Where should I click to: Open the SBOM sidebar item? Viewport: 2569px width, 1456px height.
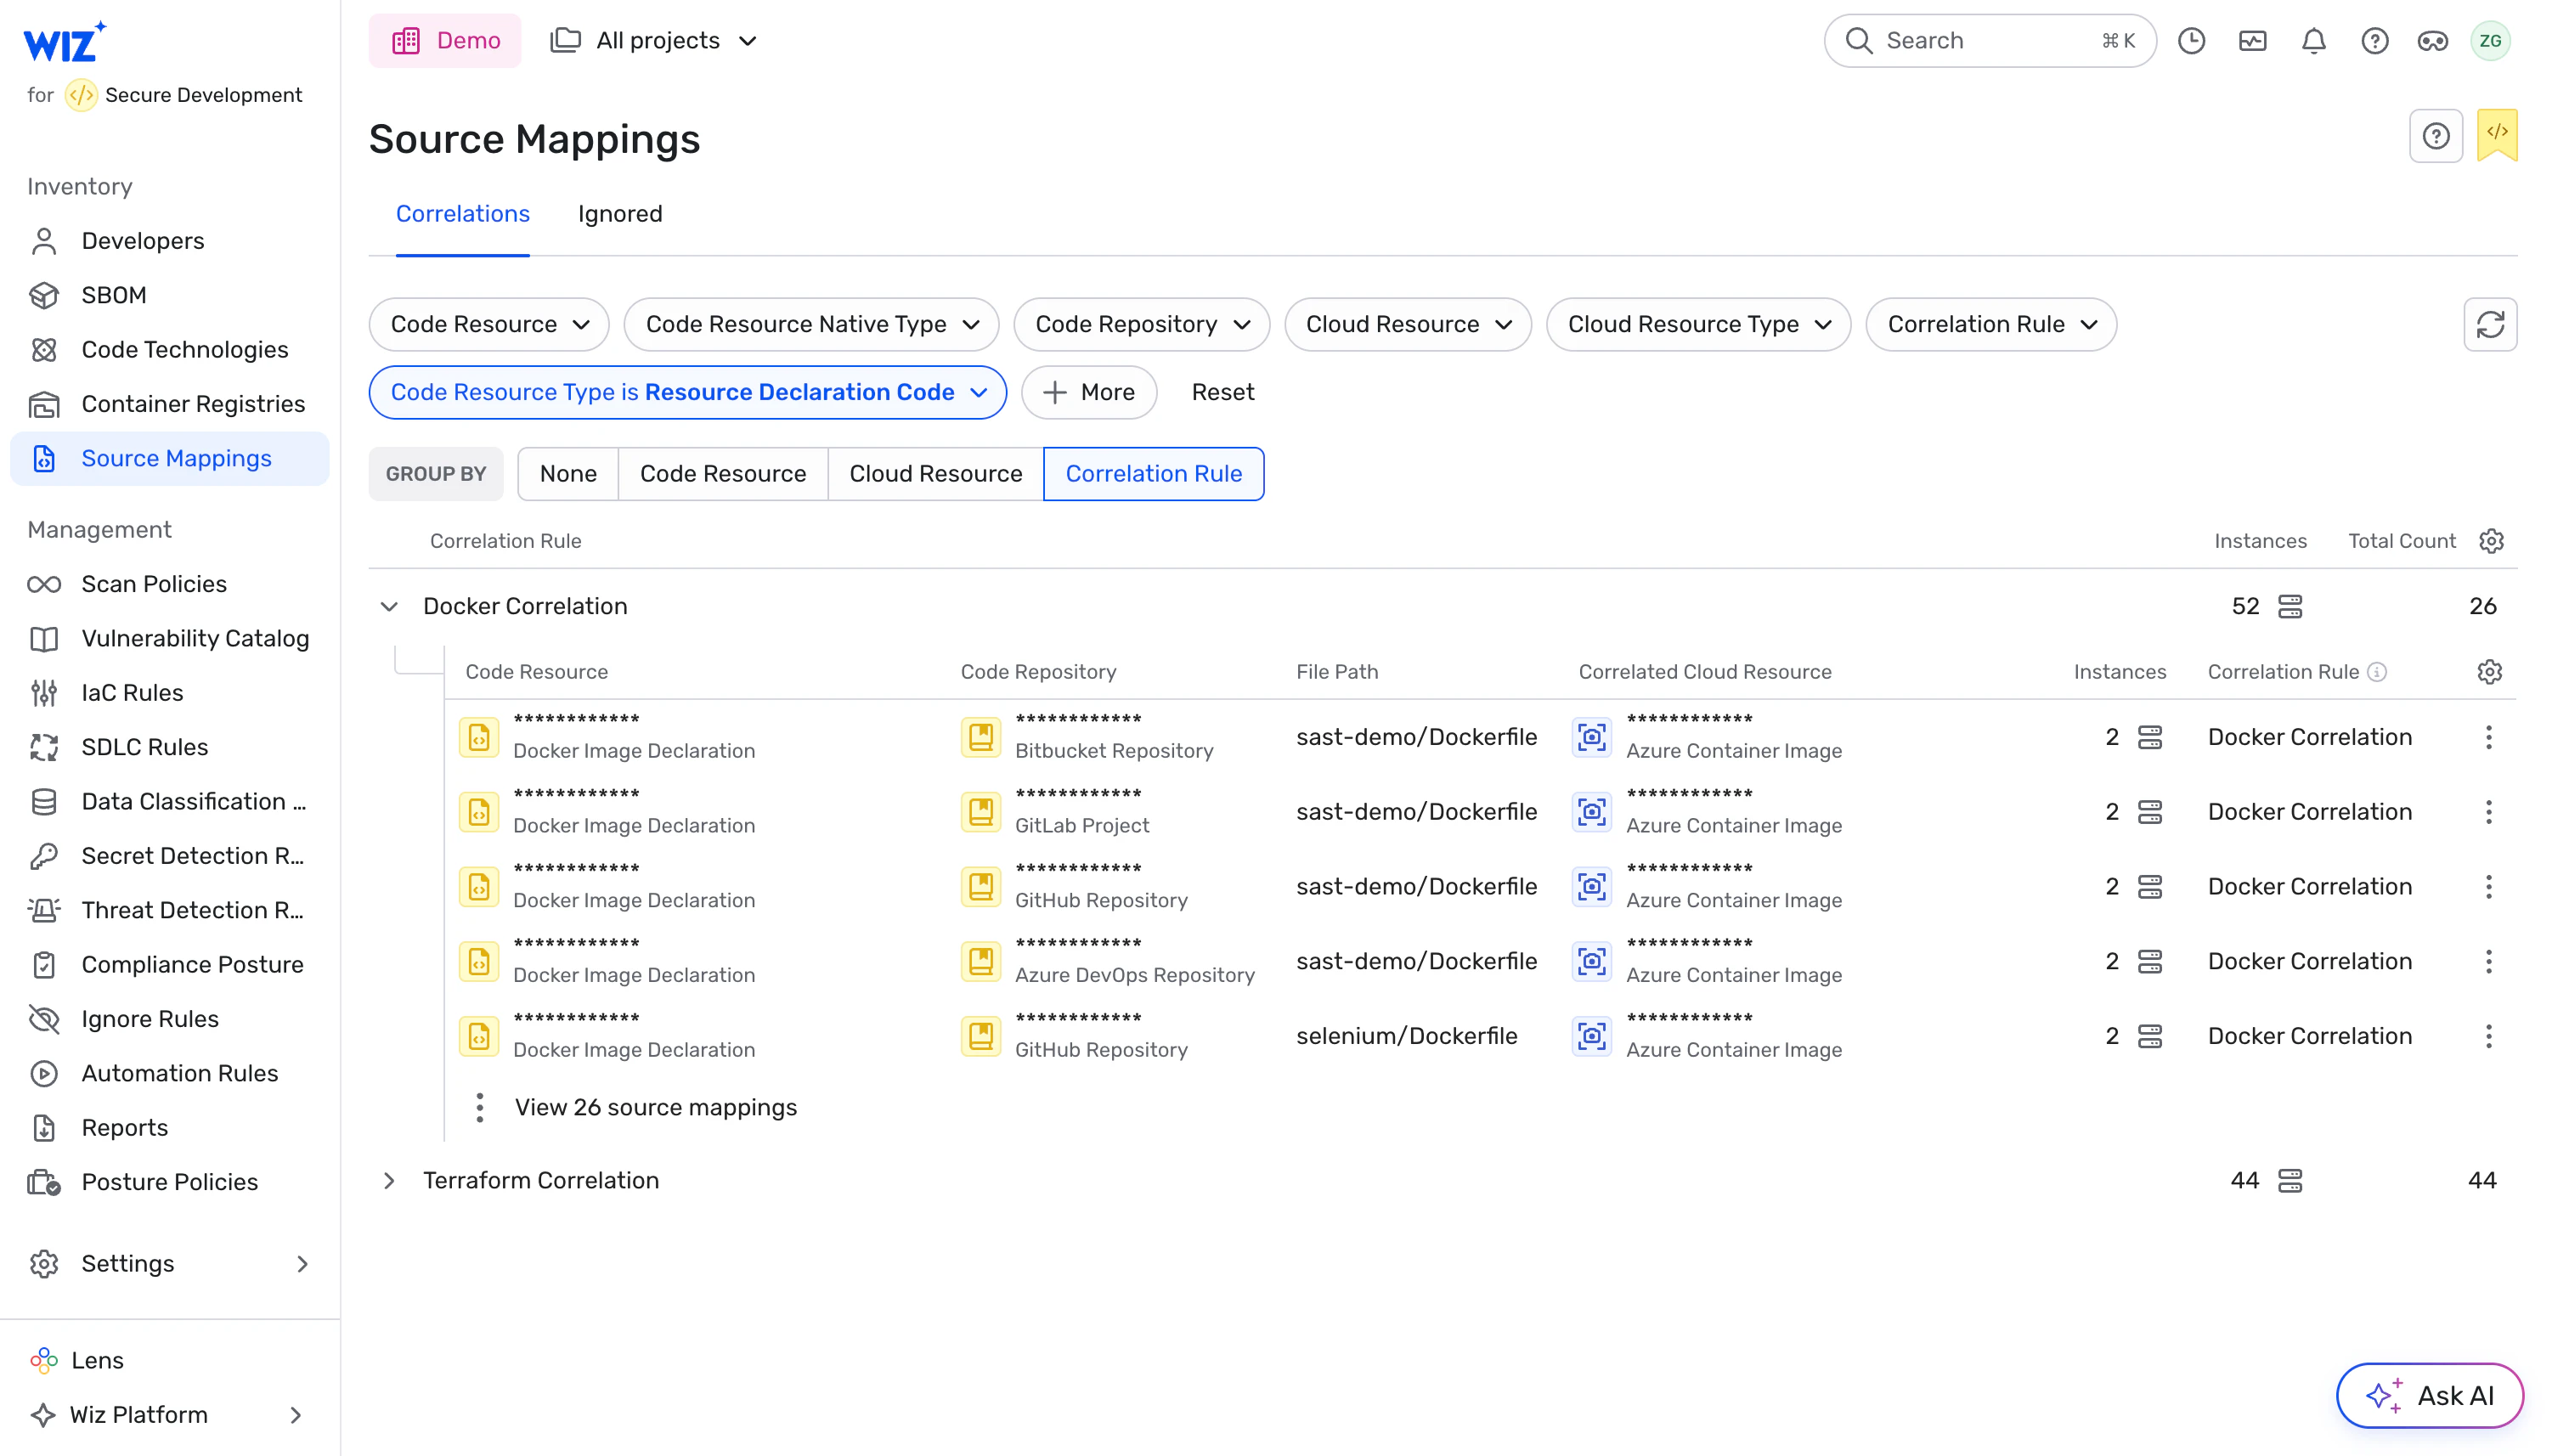point(113,295)
